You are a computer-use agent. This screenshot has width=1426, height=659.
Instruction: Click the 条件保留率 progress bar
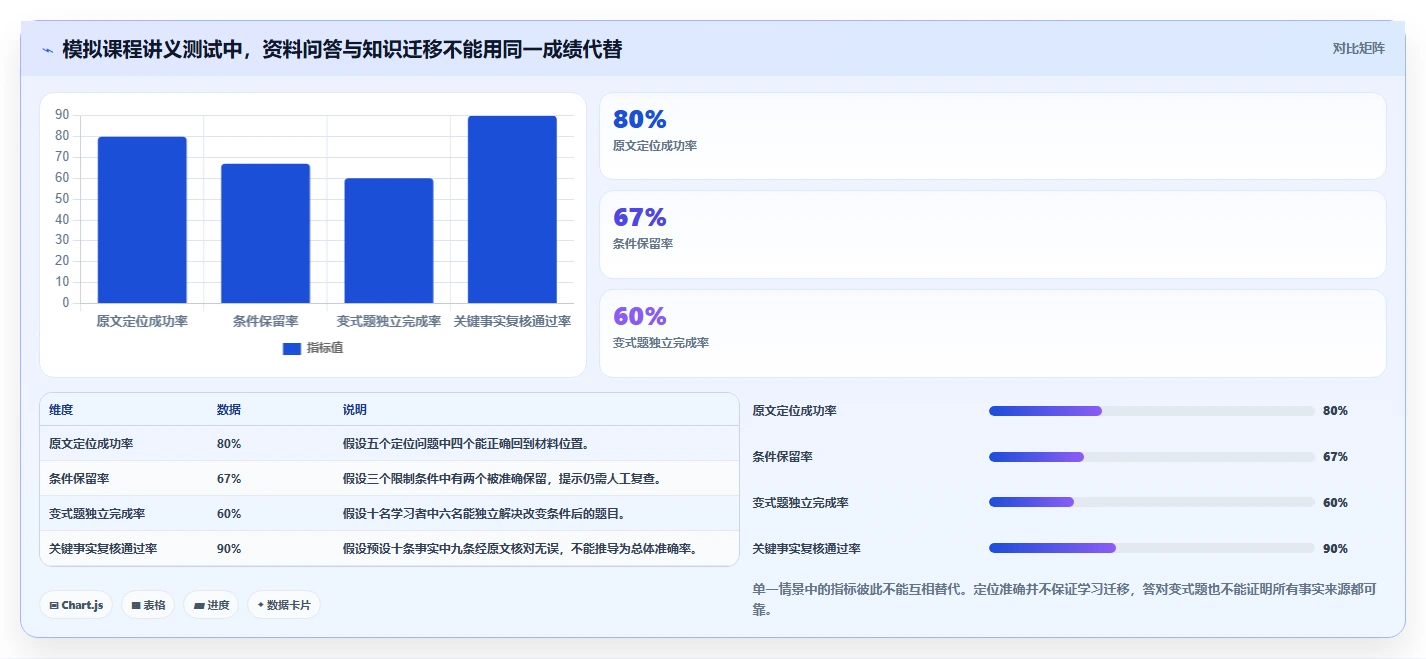tap(1151, 457)
